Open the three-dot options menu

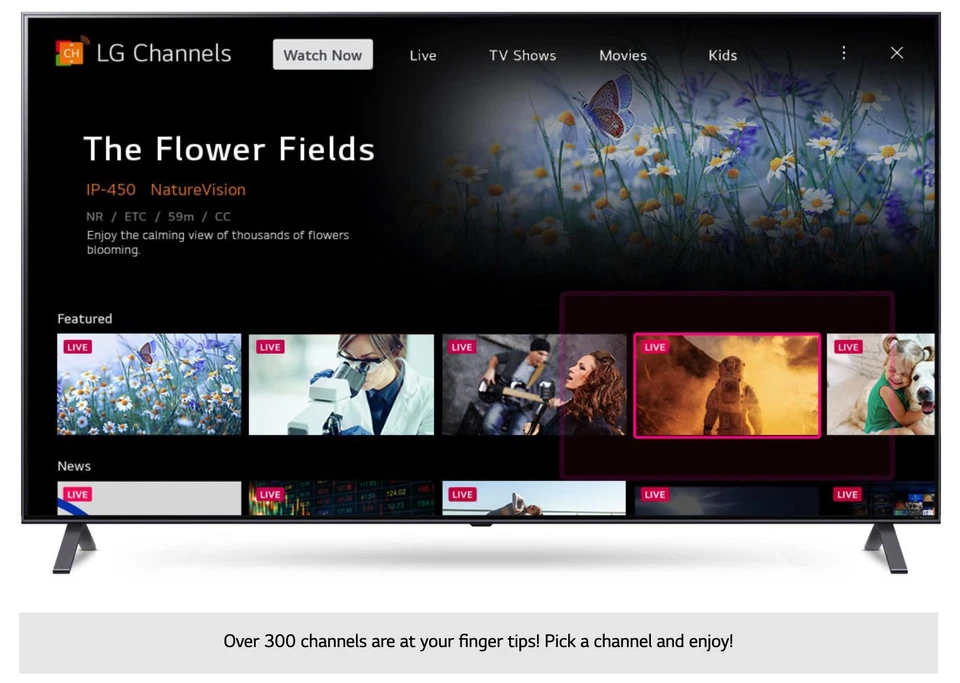pos(844,53)
